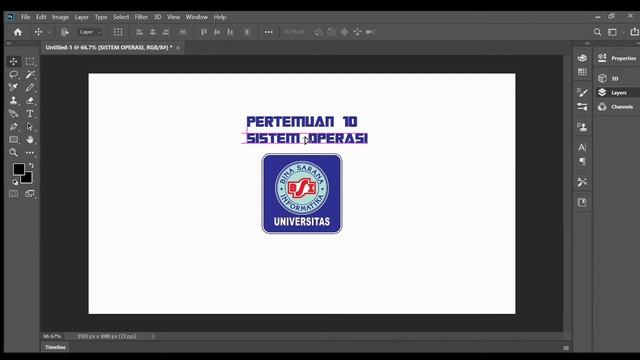Change the screen mode

(x=30, y=193)
